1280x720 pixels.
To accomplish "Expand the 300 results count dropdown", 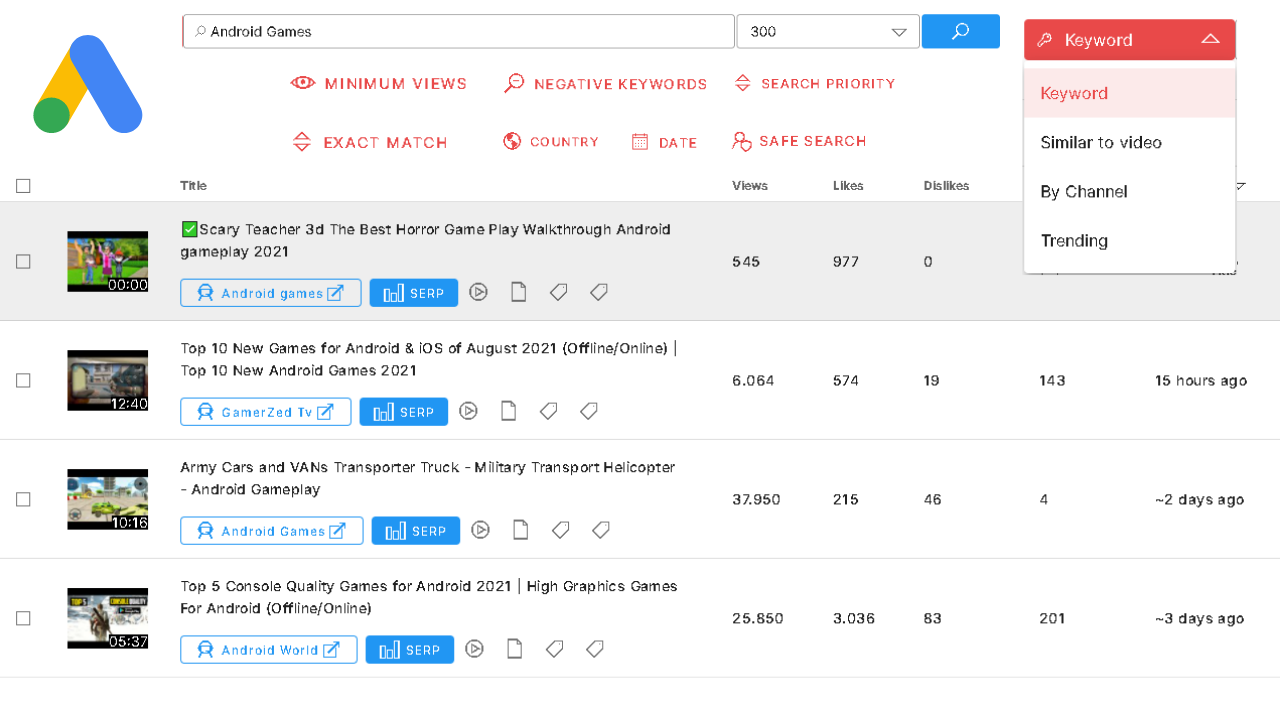I will coord(897,32).
